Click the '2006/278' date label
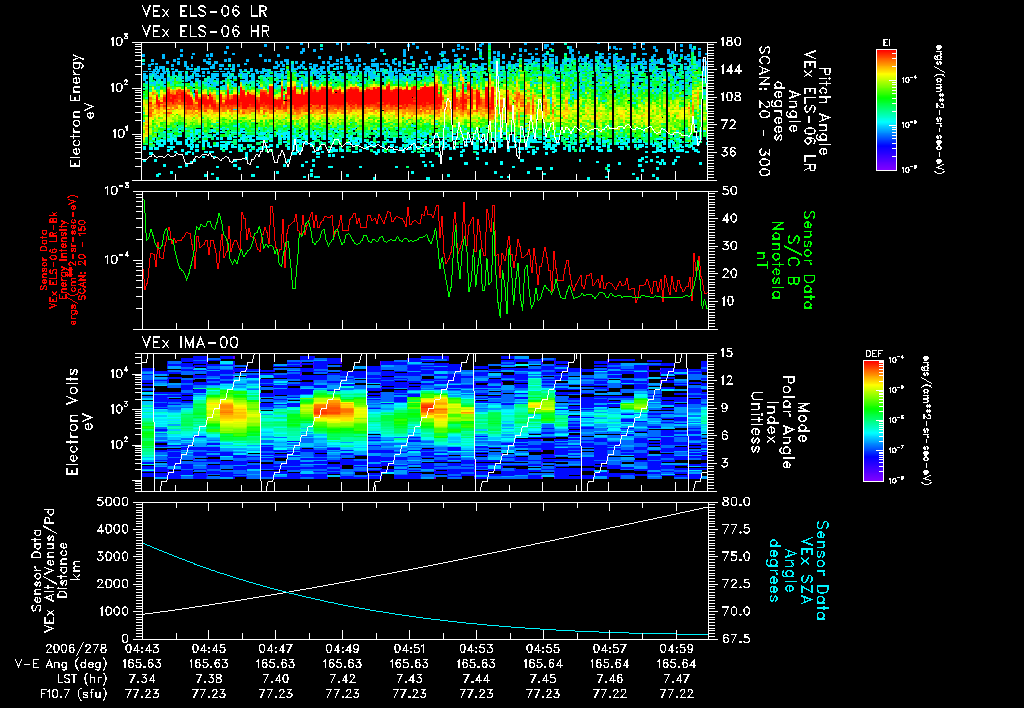Viewport: 1024px width, 708px height. coord(76,650)
